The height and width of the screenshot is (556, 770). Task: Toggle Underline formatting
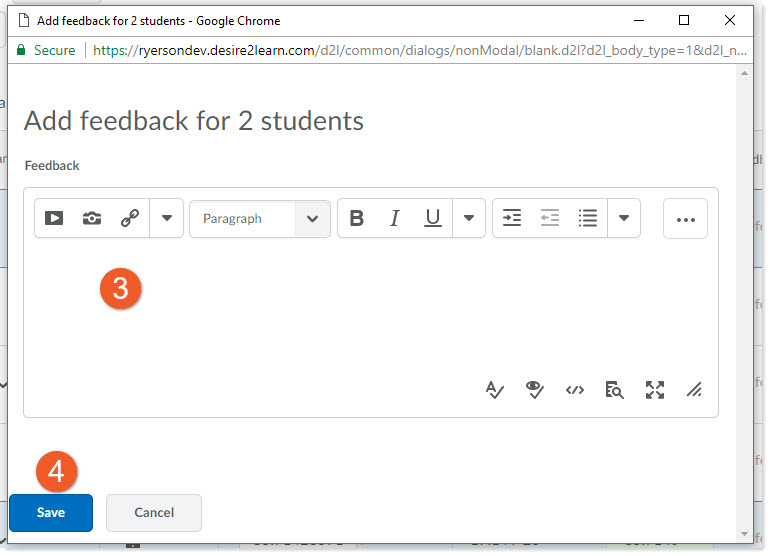432,218
